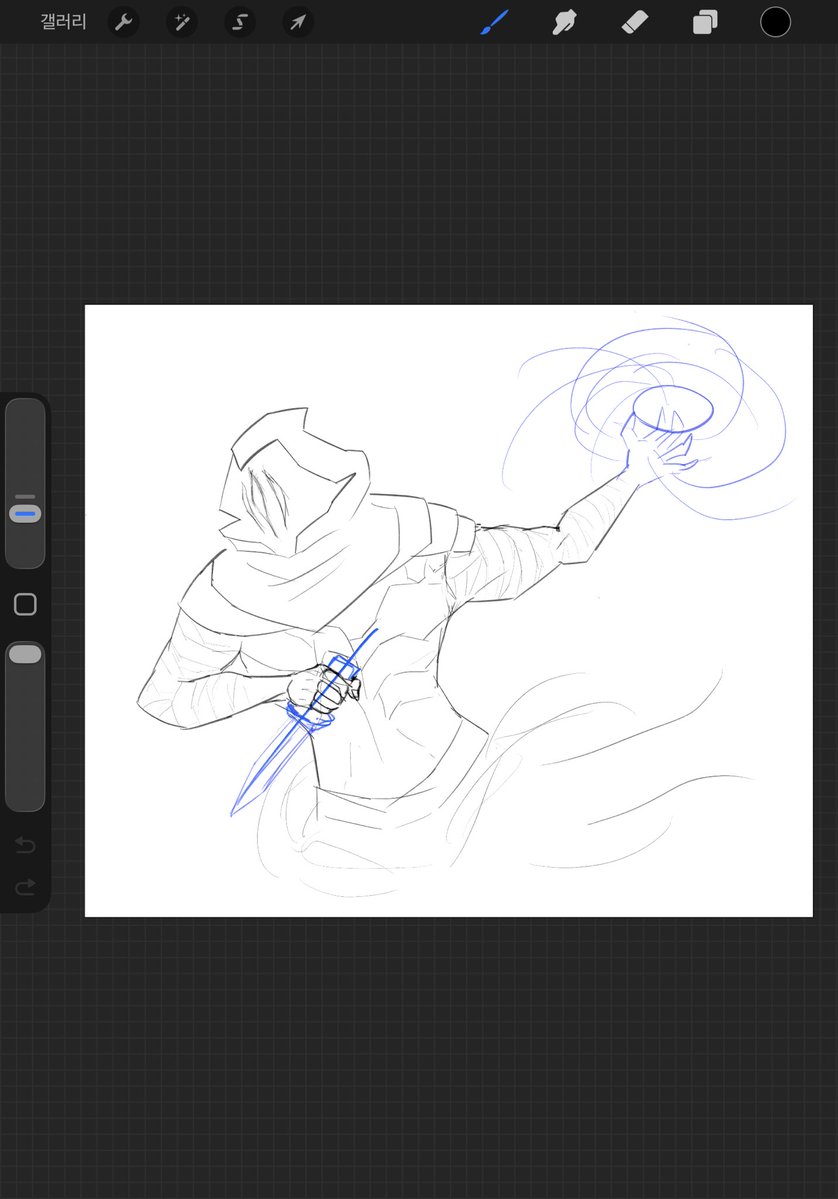This screenshot has height=1199, width=838.
Task: Select the Smudge tool
Action: pyautogui.click(x=564, y=22)
